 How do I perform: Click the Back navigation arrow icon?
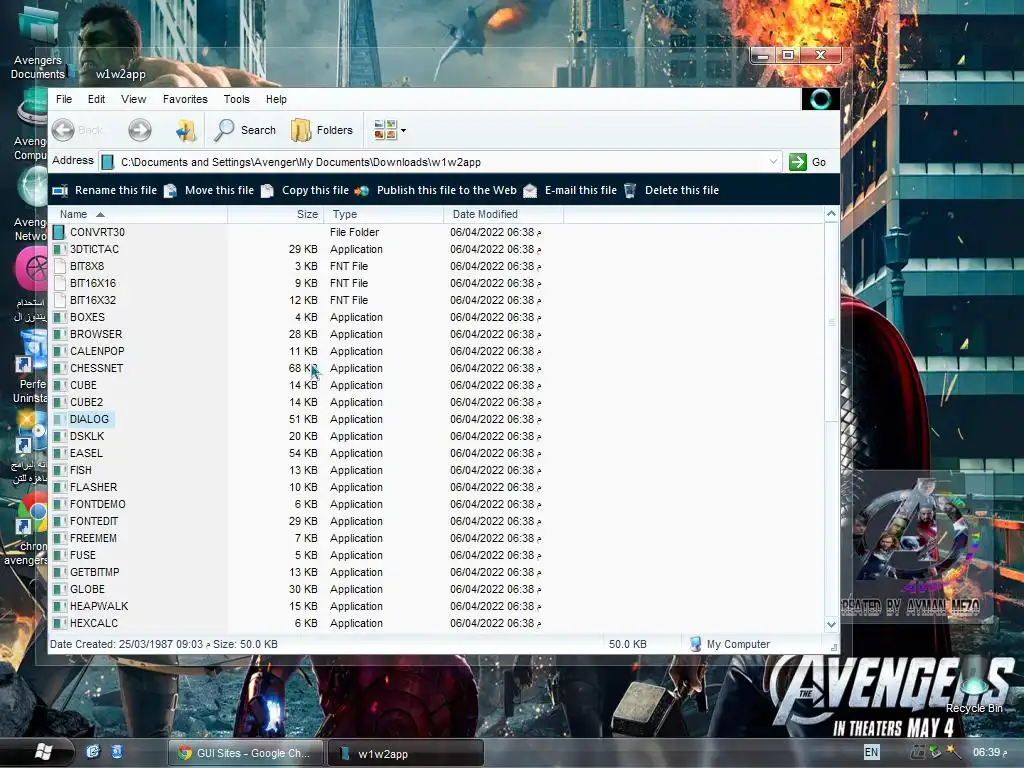click(x=63, y=130)
